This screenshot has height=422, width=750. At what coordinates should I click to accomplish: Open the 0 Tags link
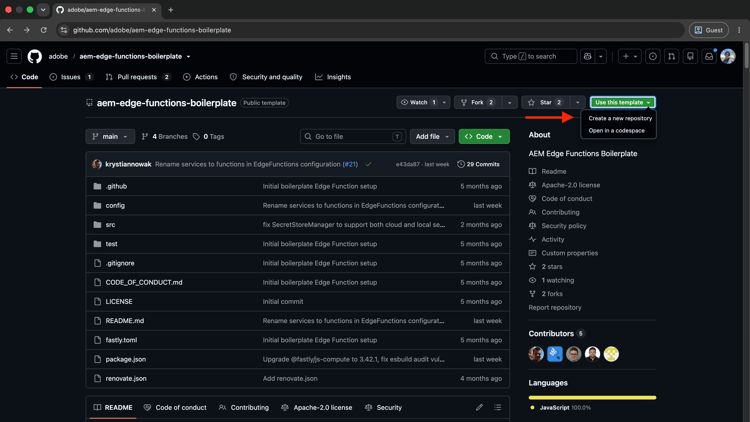pyautogui.click(x=209, y=136)
